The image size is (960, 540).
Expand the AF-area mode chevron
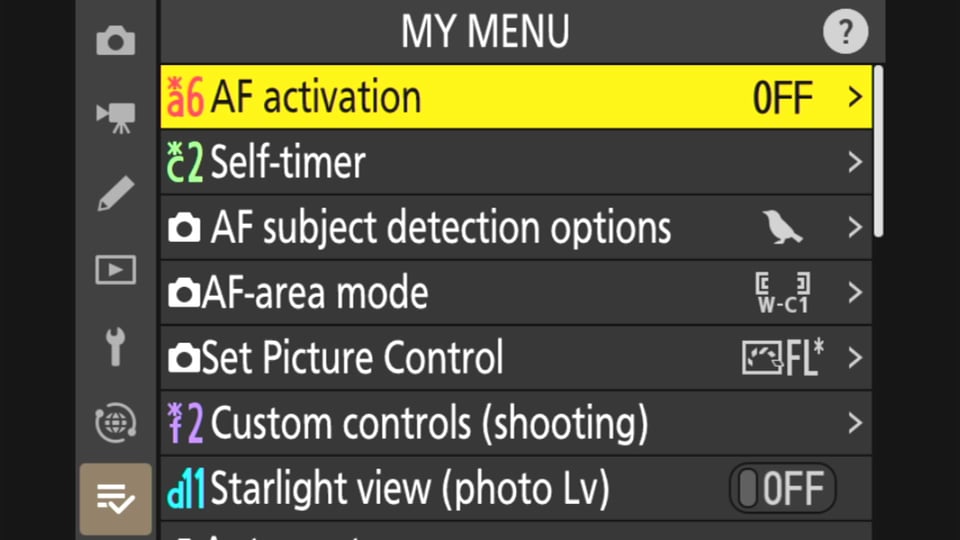pyautogui.click(x=855, y=293)
